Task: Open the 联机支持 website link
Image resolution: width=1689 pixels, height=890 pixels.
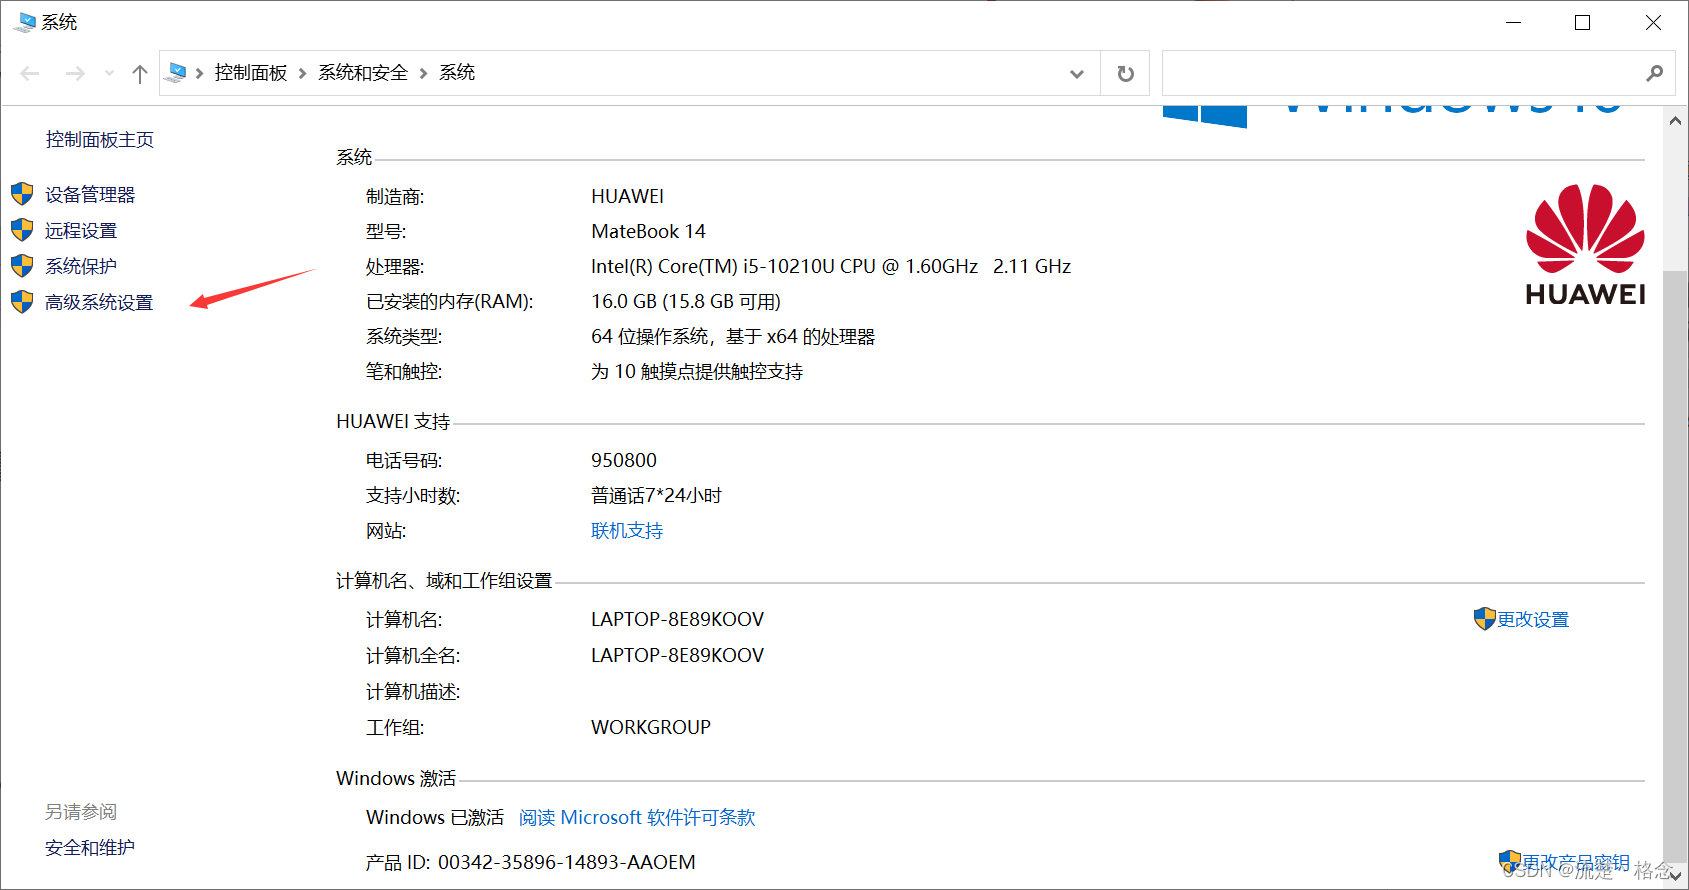Action: point(627,531)
